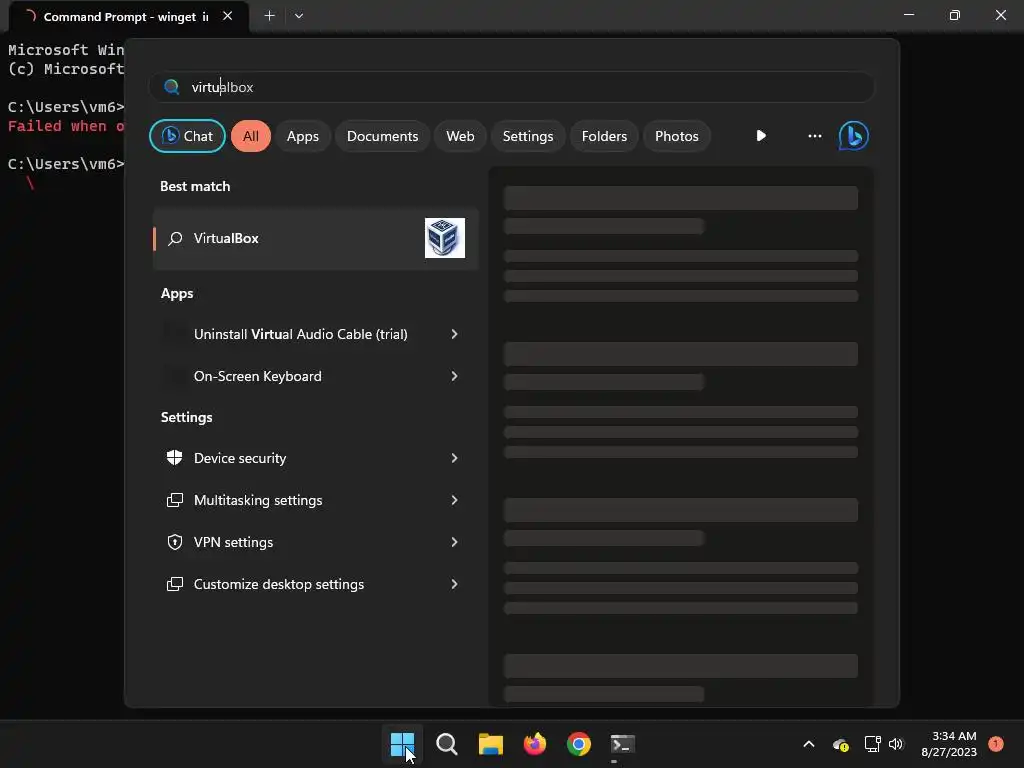Viewport: 1024px width, 768px height.
Task: Click the Multitasking settings icon
Action: (174, 500)
